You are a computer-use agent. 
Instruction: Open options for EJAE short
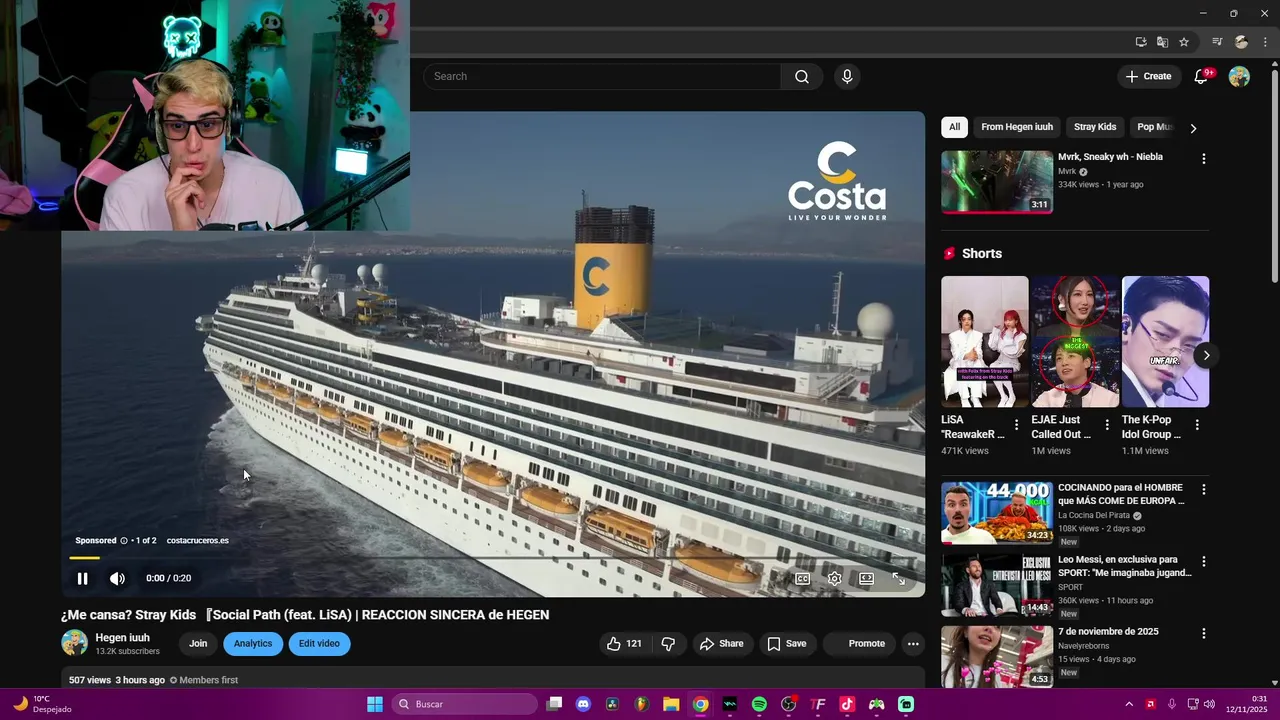point(1107,425)
